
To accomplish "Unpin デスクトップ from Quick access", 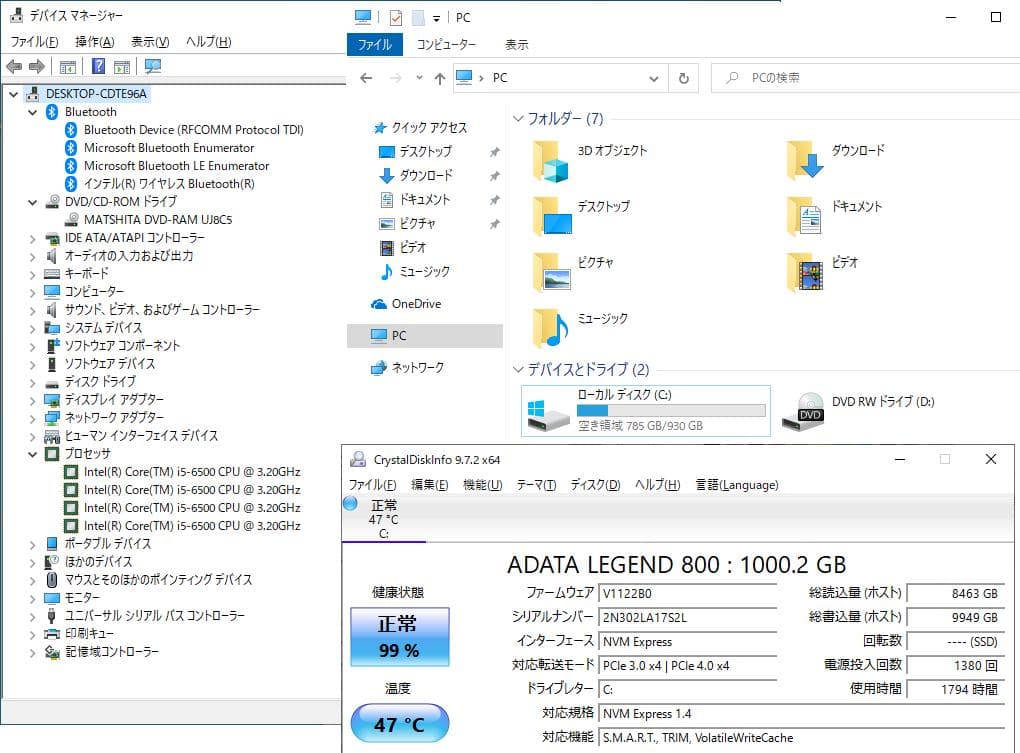I will (495, 151).
